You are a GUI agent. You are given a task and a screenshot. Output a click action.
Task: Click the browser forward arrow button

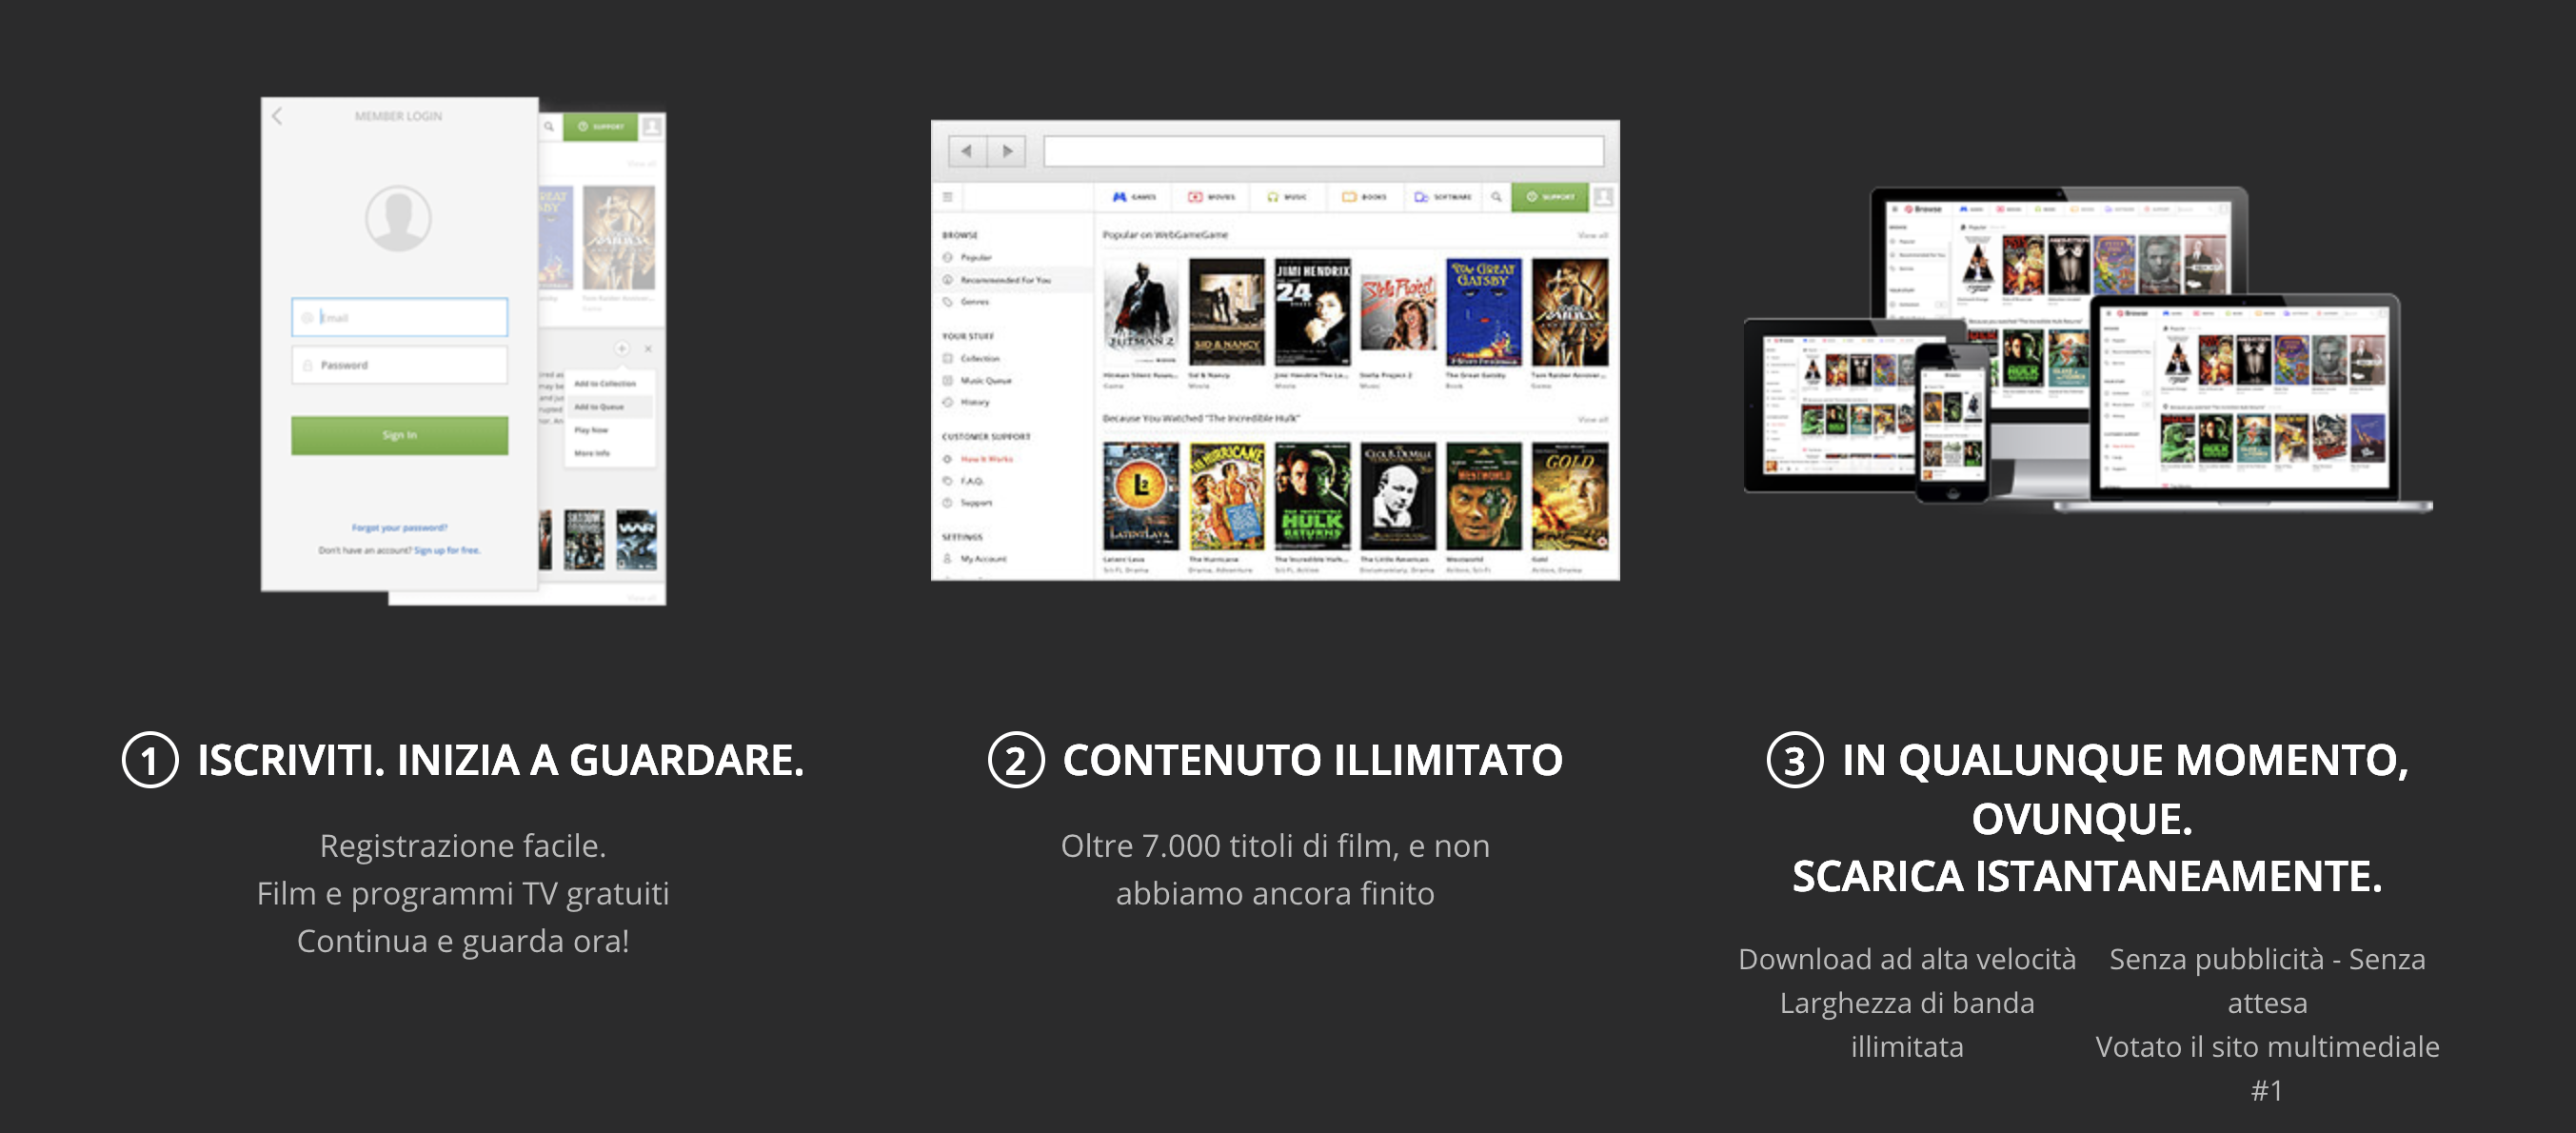point(1006,151)
